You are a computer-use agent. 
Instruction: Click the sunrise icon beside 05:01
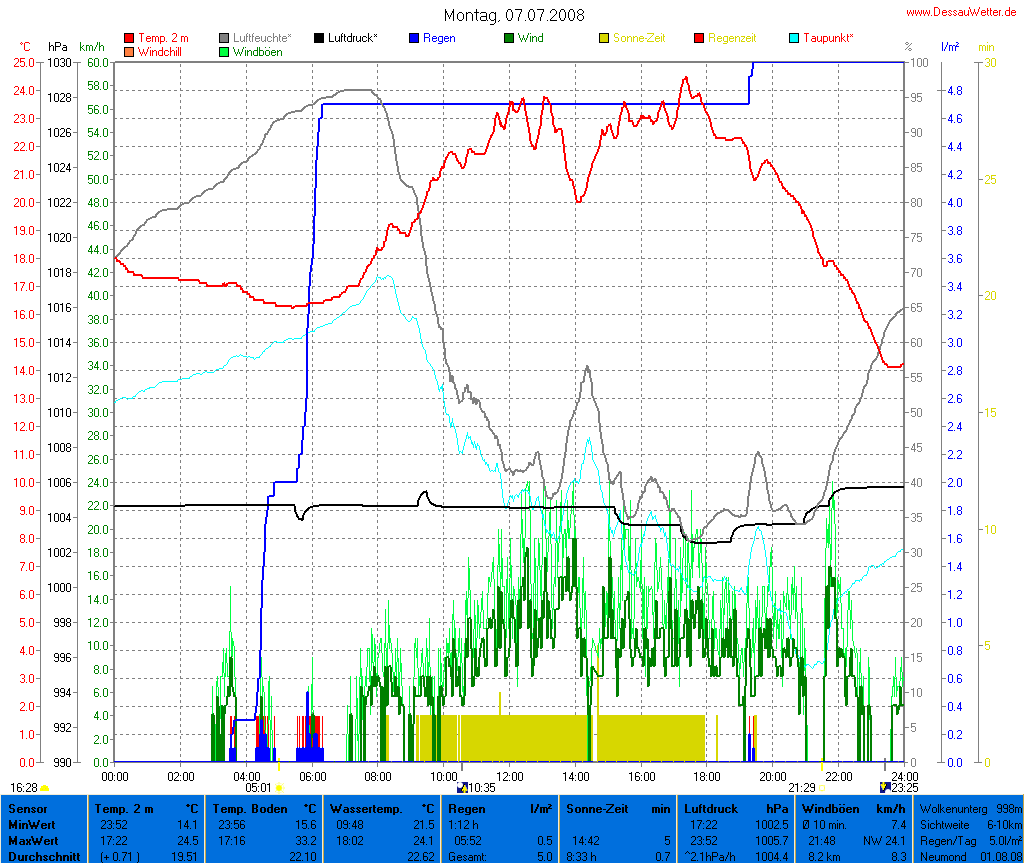click(279, 788)
